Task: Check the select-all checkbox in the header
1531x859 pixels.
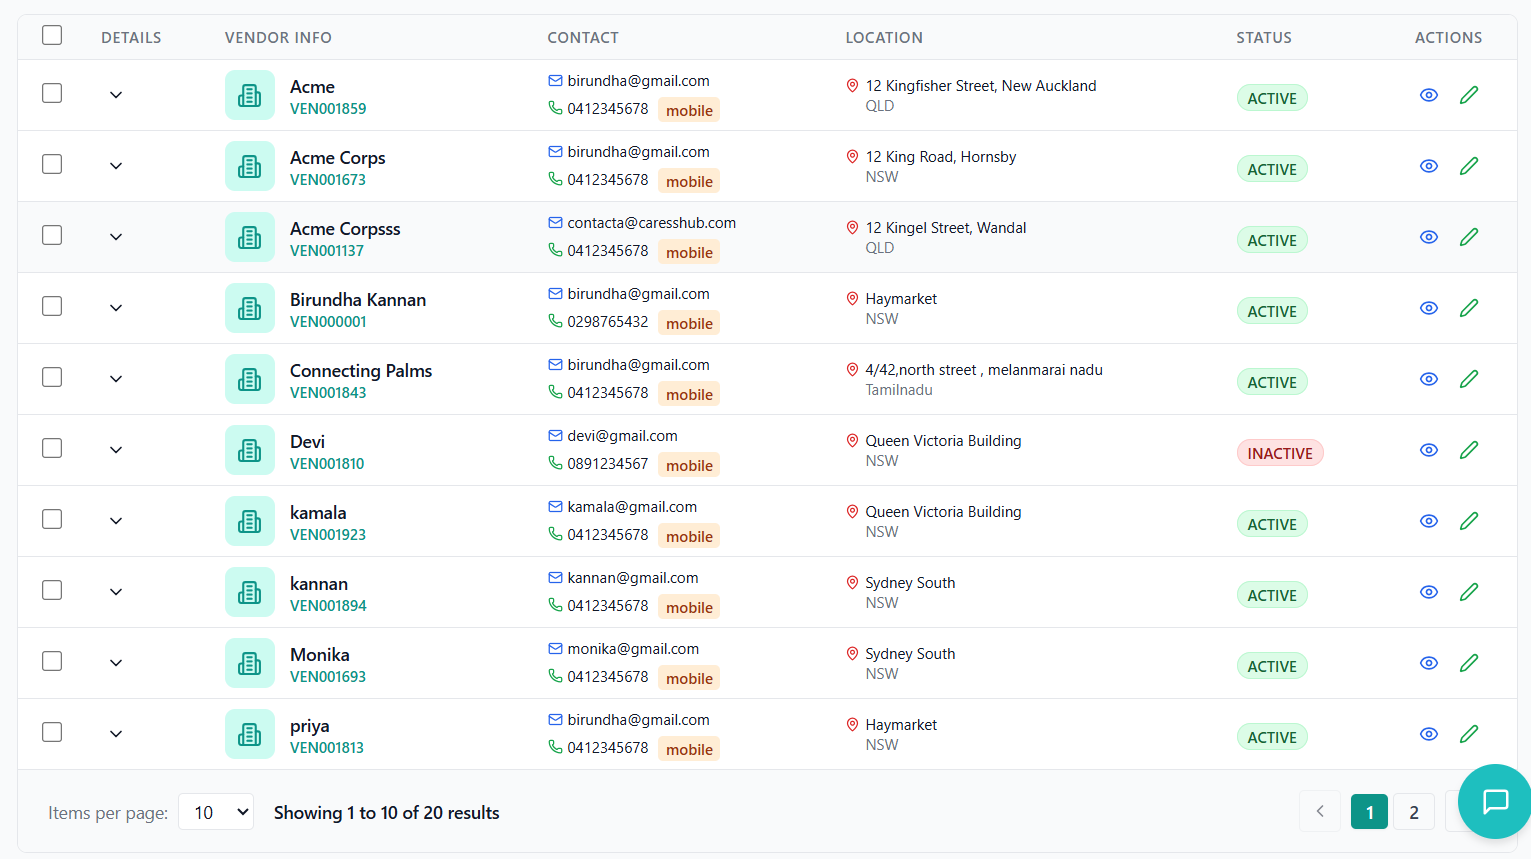Action: [51, 34]
